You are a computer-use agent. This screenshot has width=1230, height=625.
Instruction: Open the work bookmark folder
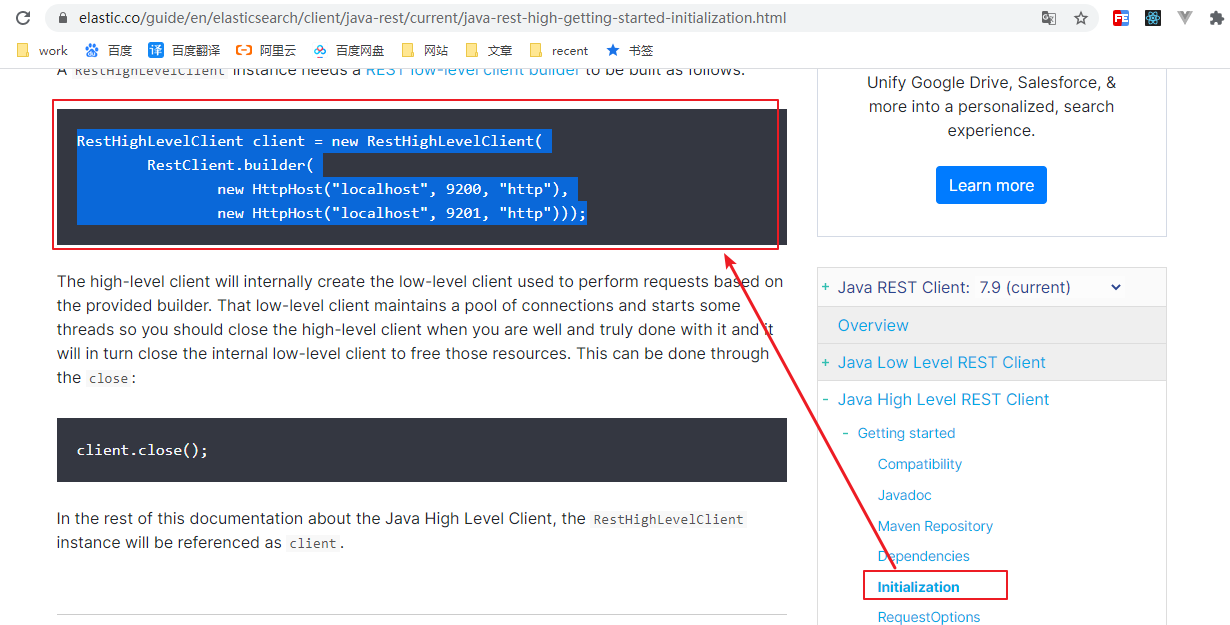(42, 50)
